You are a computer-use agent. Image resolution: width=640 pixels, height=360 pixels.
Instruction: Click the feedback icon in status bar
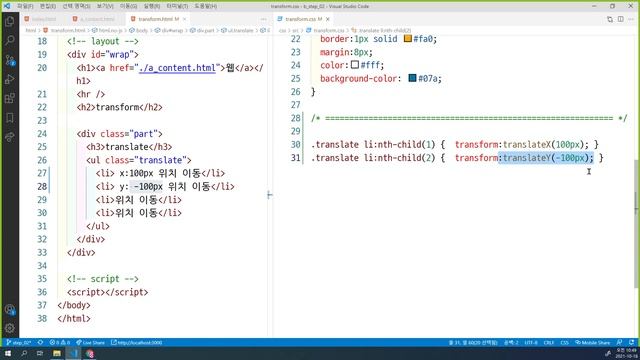click(x=620, y=343)
